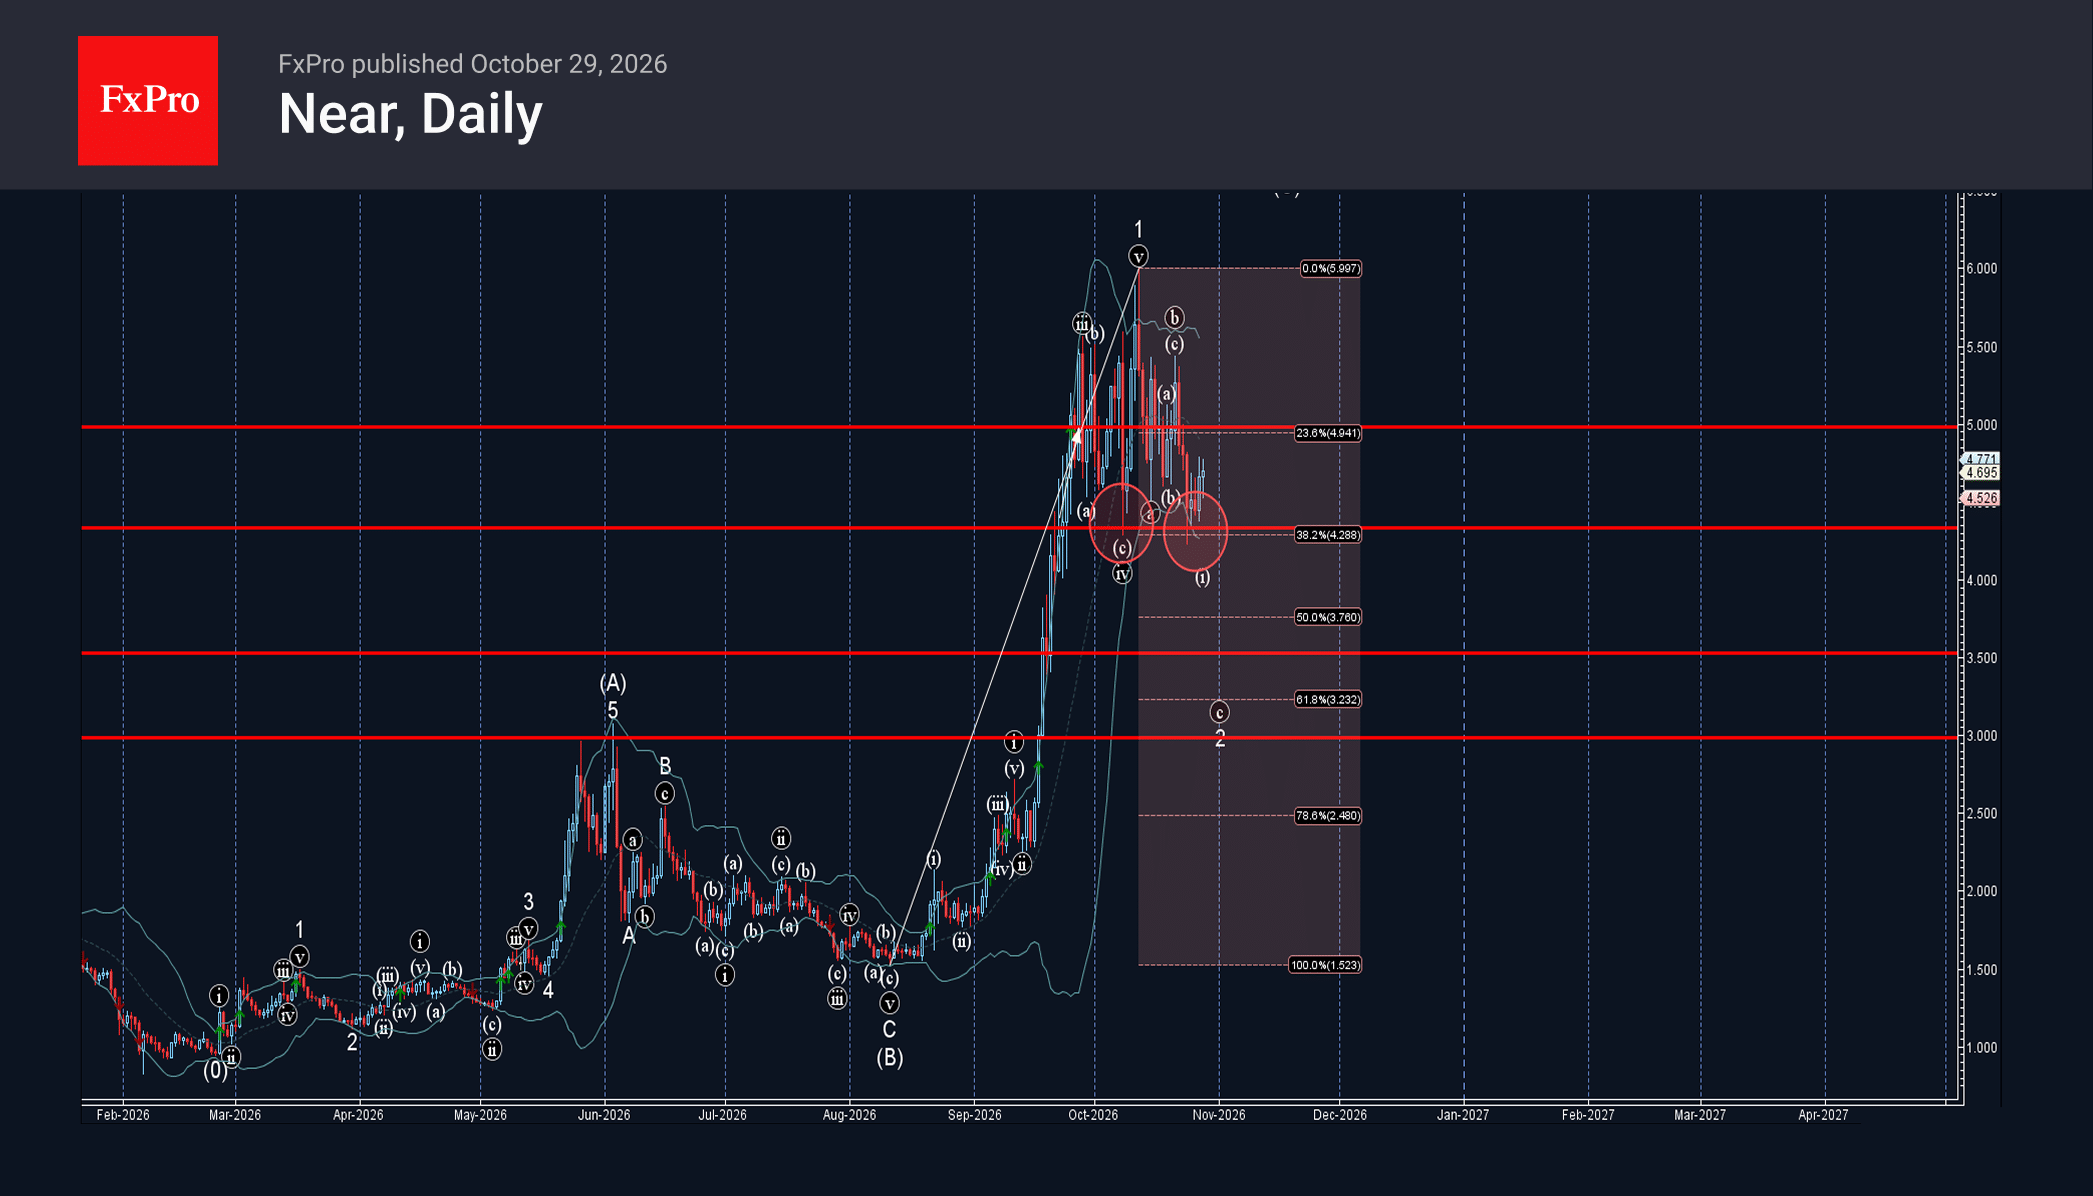Click the 4.771 price tag on axis
Viewport: 2093px width, 1196px height.
[x=1980, y=460]
